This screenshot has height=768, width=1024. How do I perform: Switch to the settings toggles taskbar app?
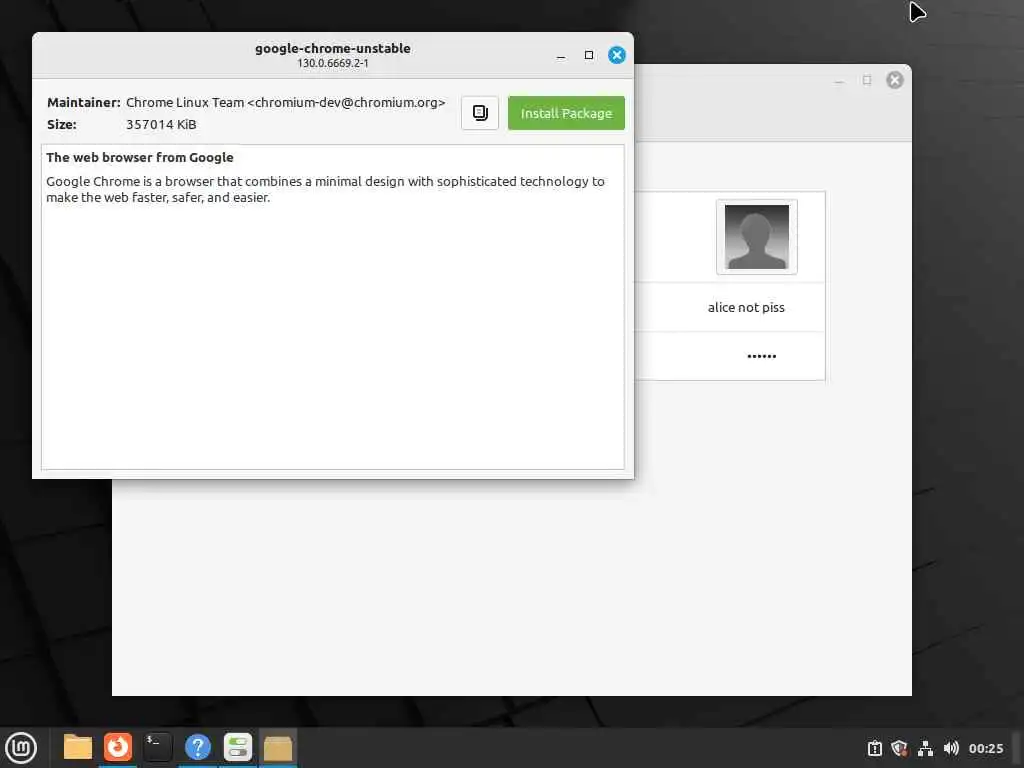[238, 747]
